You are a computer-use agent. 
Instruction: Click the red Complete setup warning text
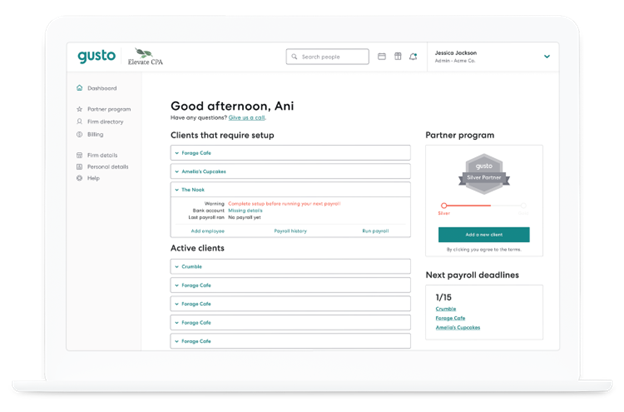(x=284, y=204)
